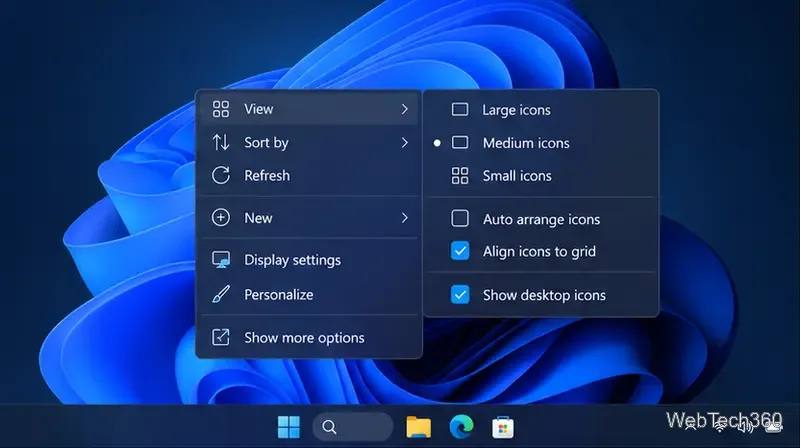This screenshot has width=800, height=448.
Task: Click the magnifier icon in the taskbar search
Action: 330,427
